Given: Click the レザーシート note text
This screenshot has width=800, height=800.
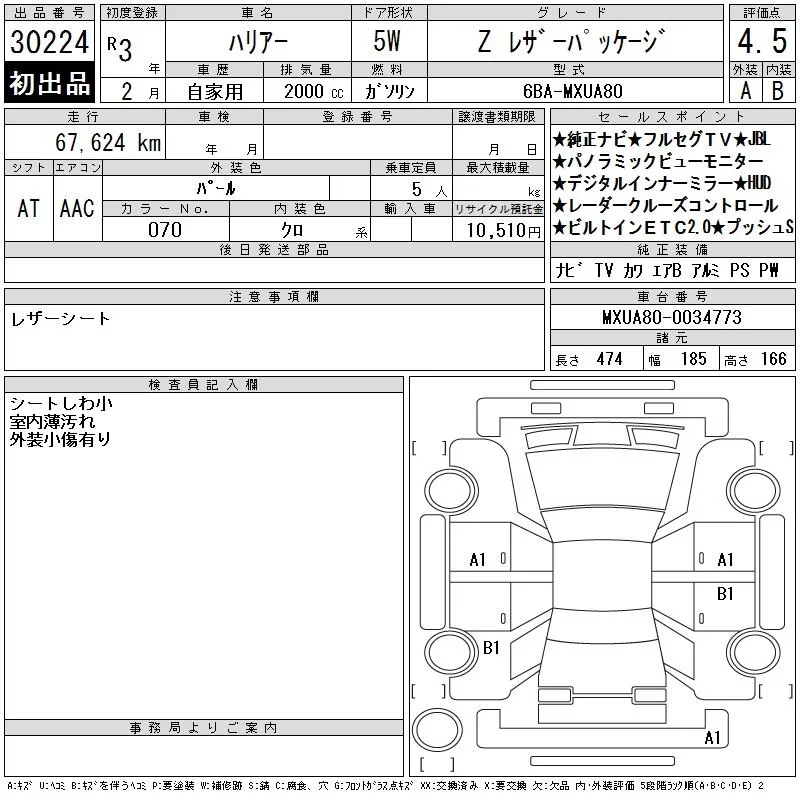Looking at the screenshot, I should 60,319.
